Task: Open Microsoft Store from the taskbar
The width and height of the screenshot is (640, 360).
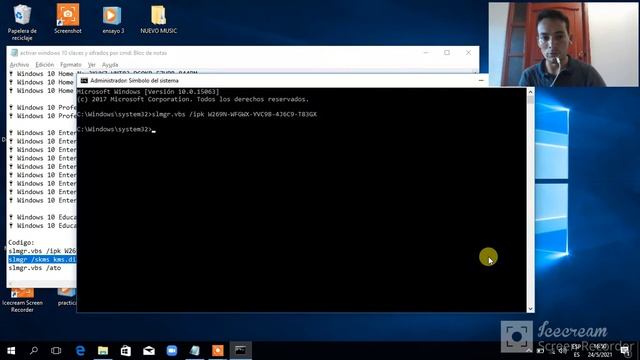Action: (x=126, y=350)
